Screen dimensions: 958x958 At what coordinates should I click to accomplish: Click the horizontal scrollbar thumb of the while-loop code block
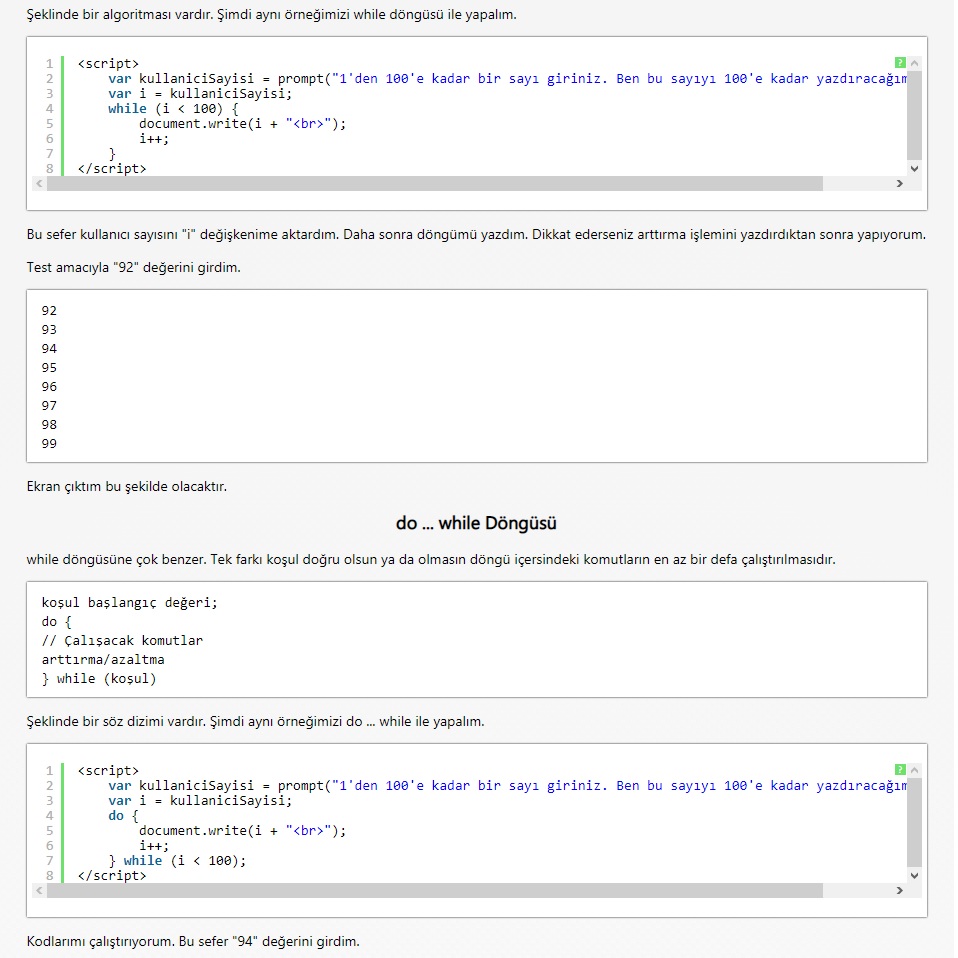click(434, 183)
